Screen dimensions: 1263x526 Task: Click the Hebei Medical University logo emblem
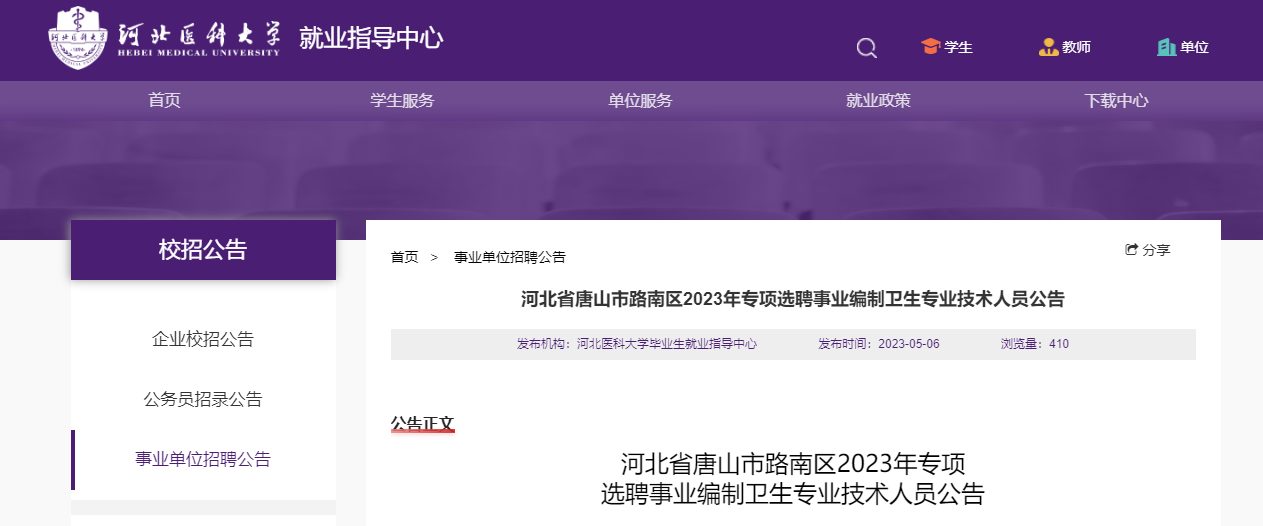(x=79, y=38)
